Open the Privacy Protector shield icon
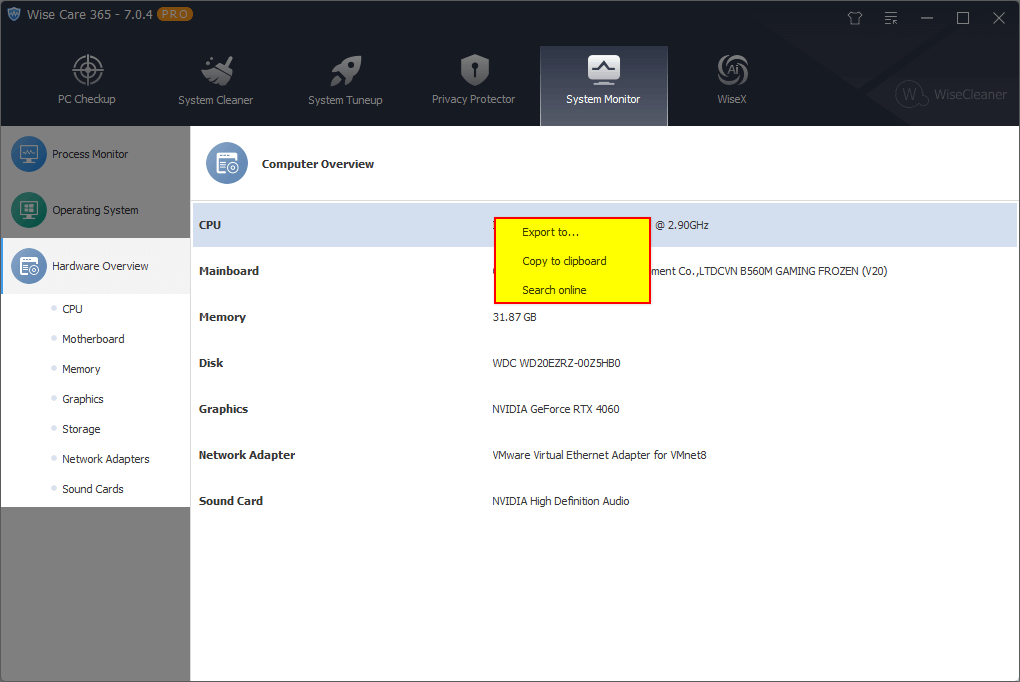The image size is (1020, 682). [474, 70]
